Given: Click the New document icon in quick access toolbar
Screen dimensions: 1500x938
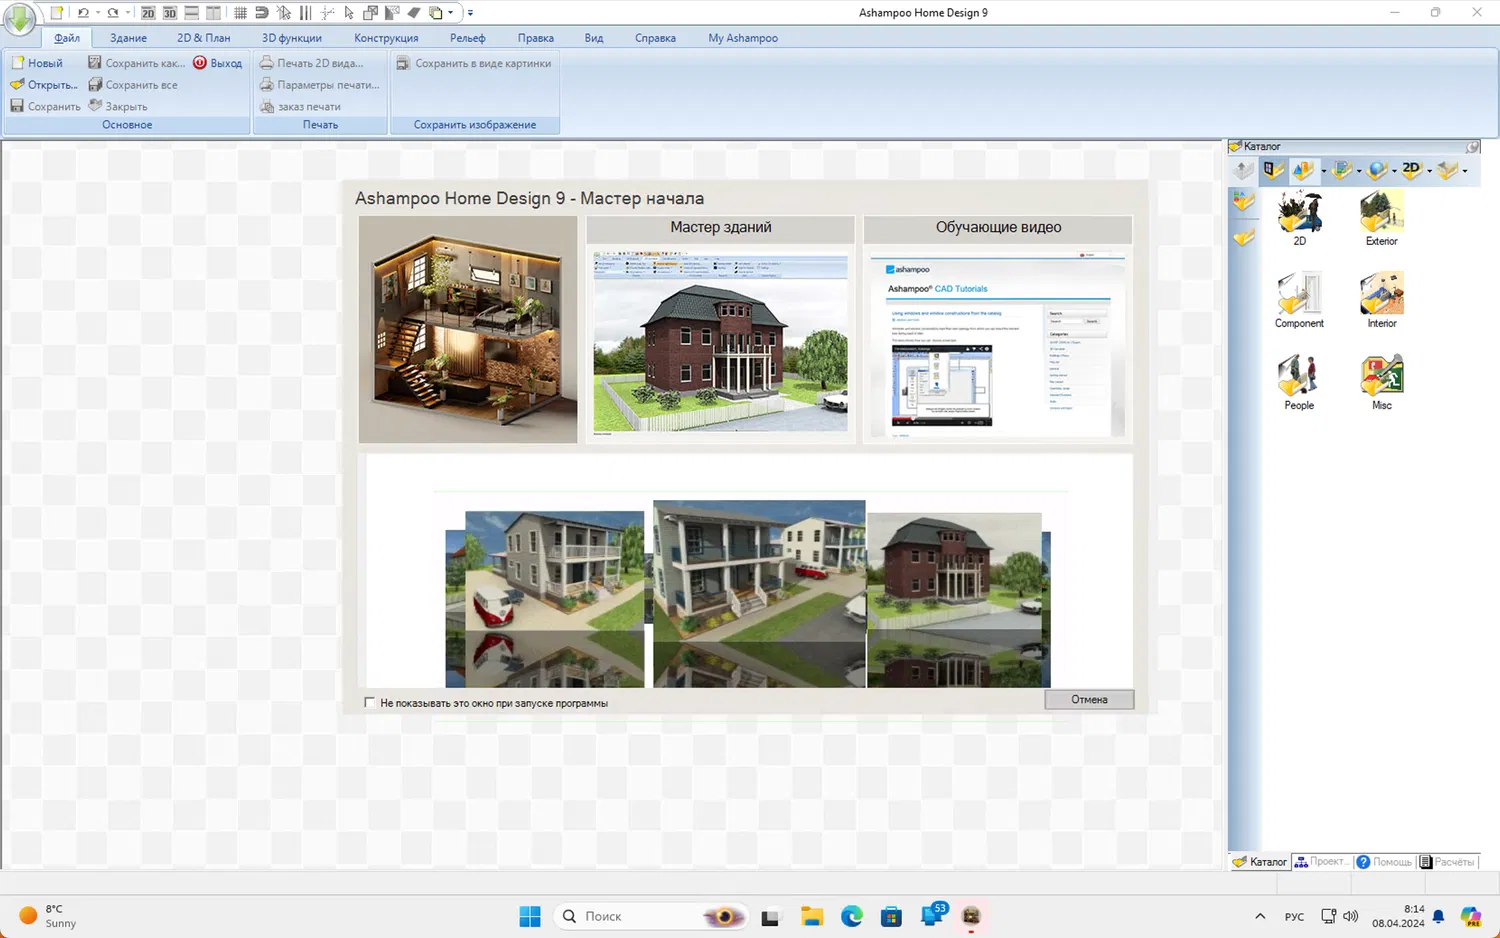Looking at the screenshot, I should (x=57, y=13).
